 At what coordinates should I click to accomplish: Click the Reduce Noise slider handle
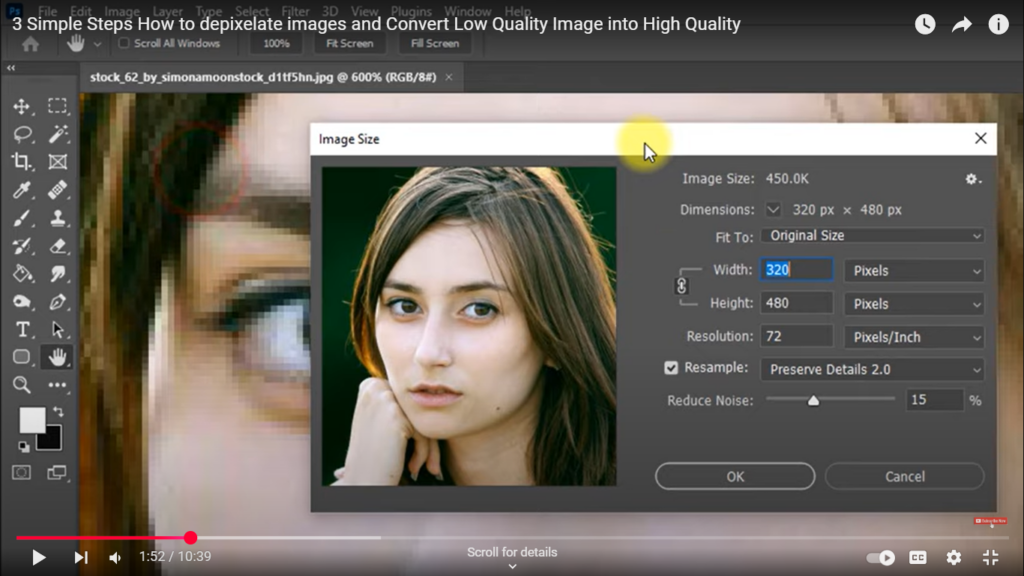[x=813, y=400]
